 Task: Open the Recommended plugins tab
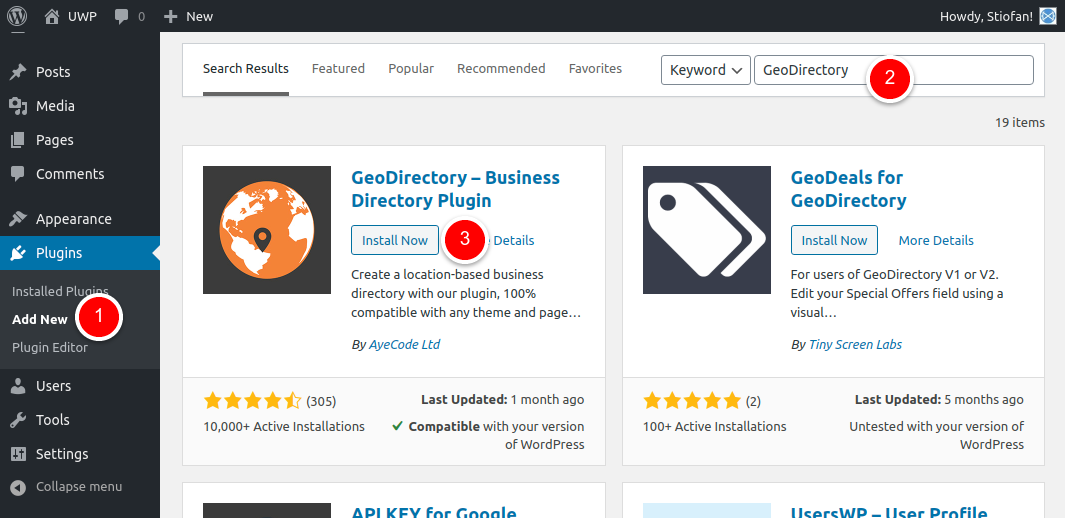tap(501, 69)
